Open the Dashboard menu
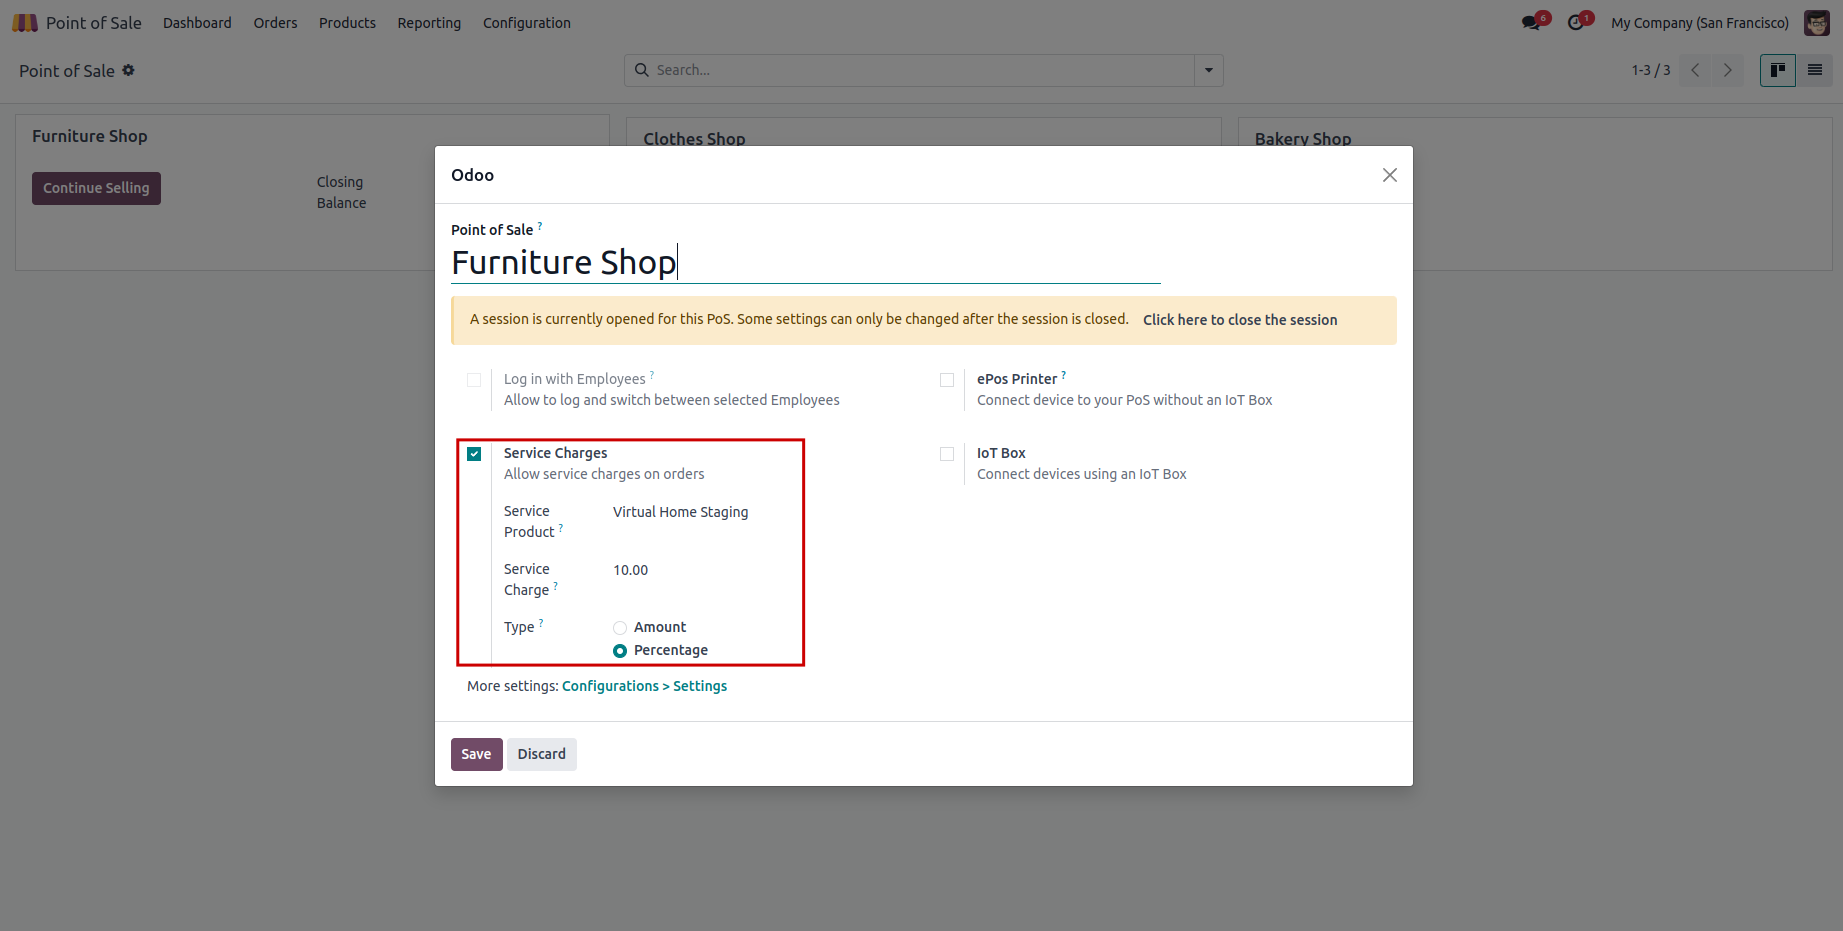 click(x=197, y=23)
